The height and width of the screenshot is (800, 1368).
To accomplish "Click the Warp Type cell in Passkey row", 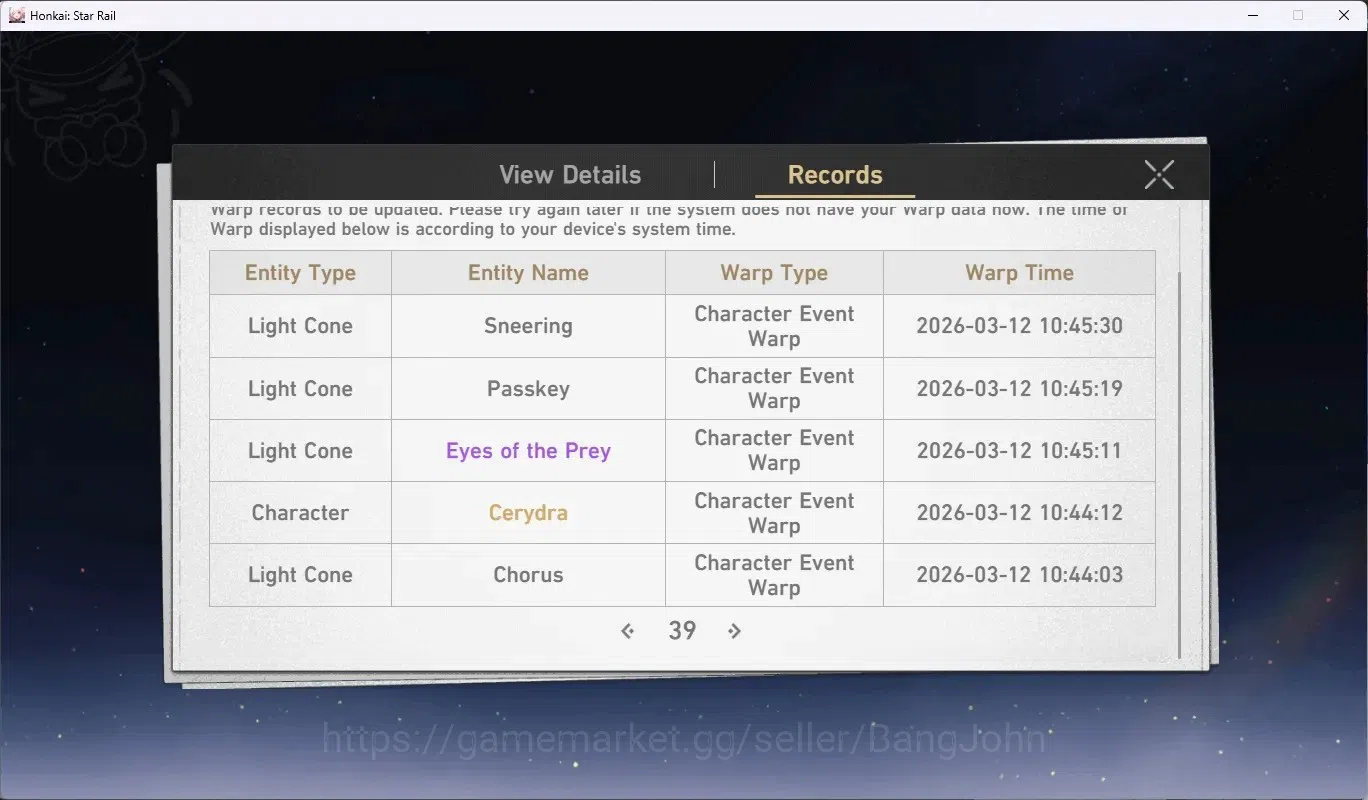I will pos(774,389).
